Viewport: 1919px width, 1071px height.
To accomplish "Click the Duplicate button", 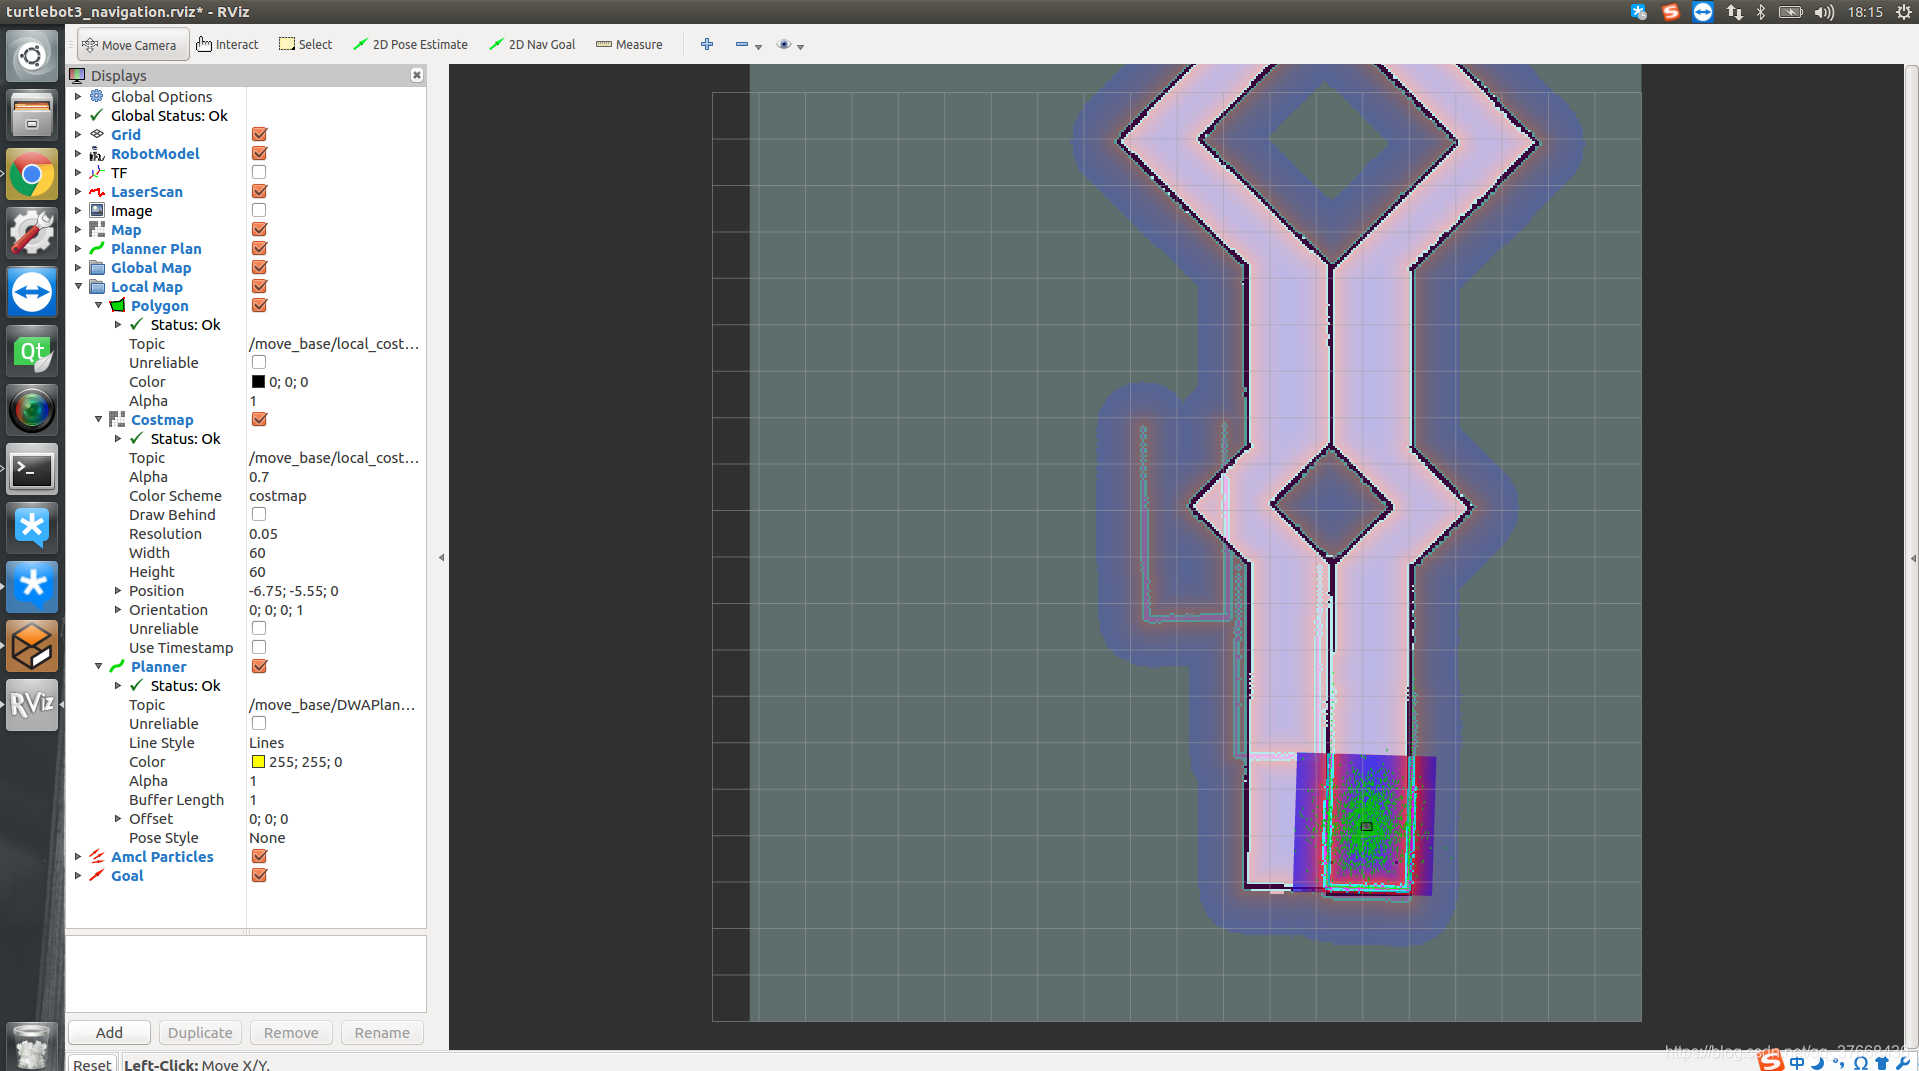I will click(200, 1032).
